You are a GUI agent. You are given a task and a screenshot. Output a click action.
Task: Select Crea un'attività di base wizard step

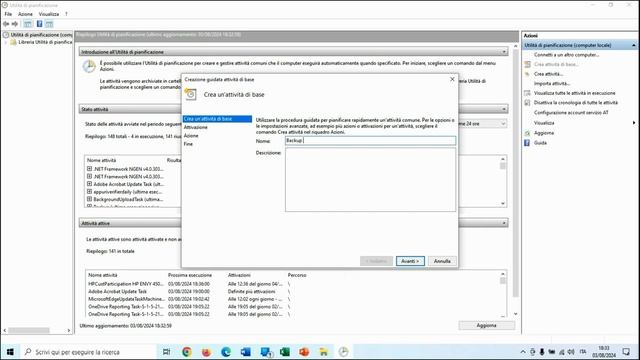click(217, 119)
